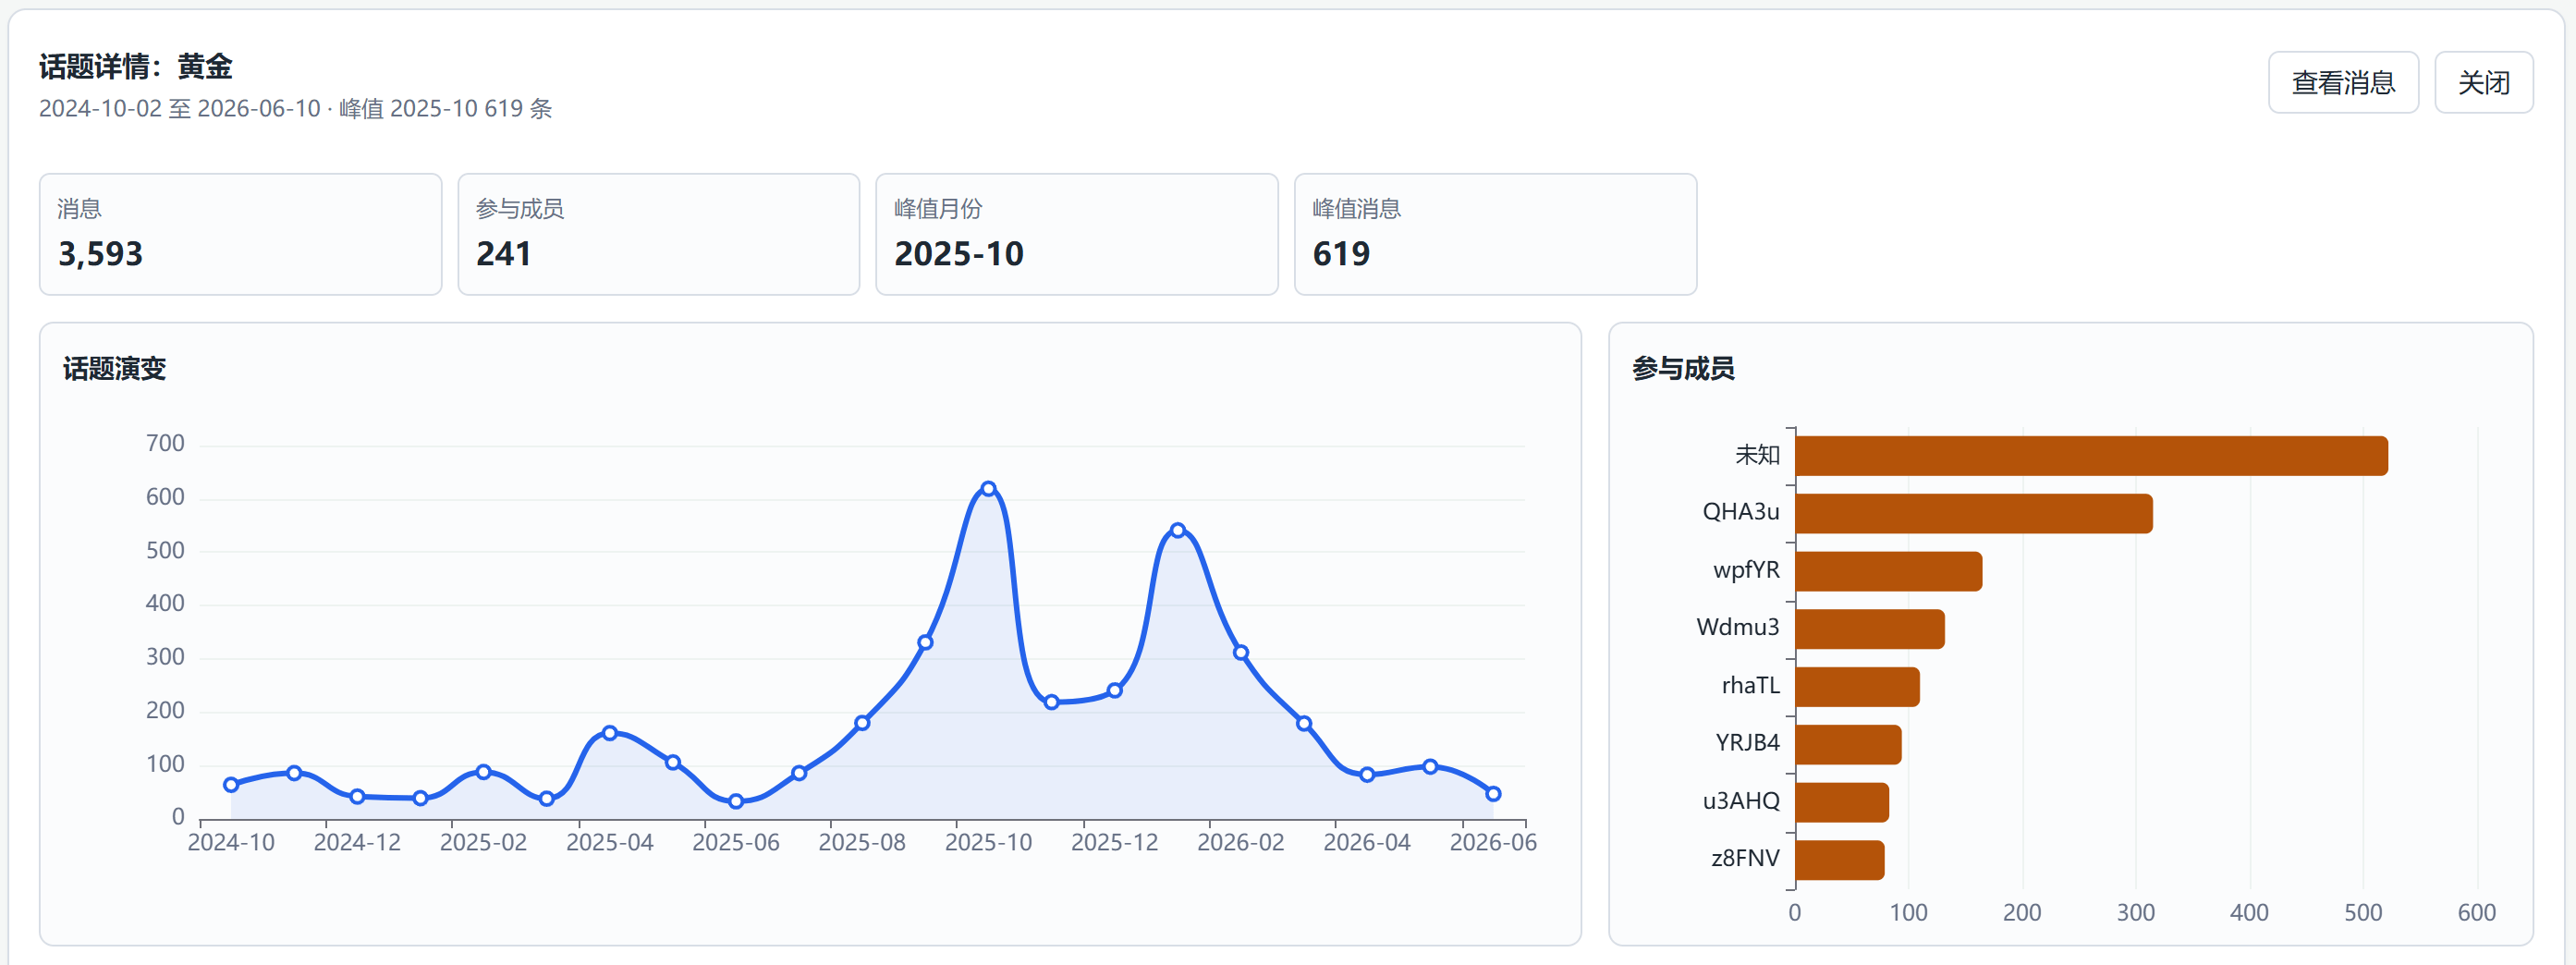Click the rhaTL member bar
2576x965 pixels.
(x=1858, y=687)
